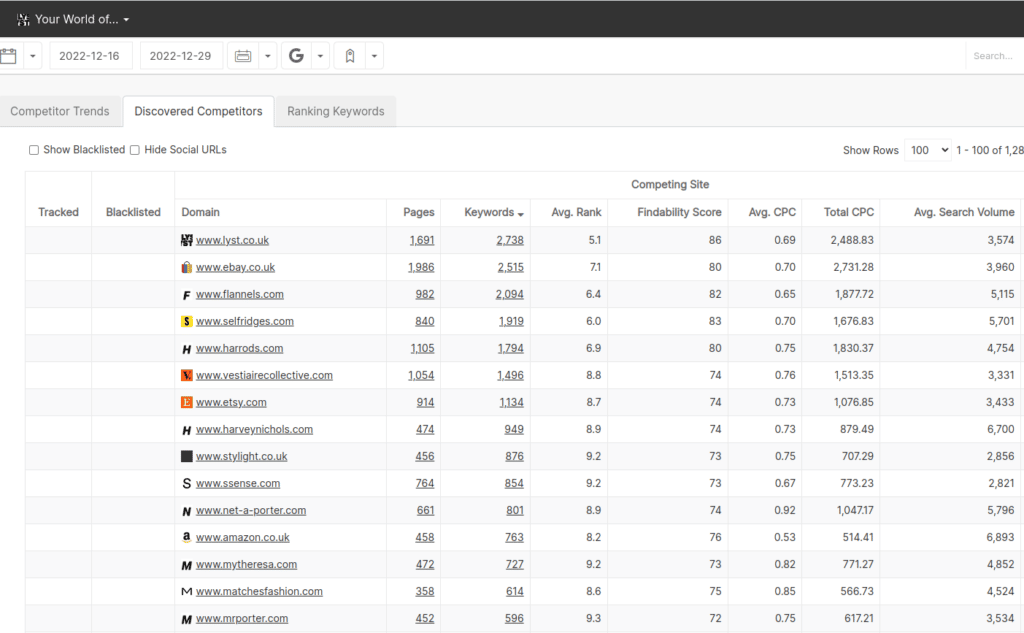This screenshot has height=633, width=1024.
Task: Expand the Google search engine dropdown arrow
Action: [x=320, y=56]
